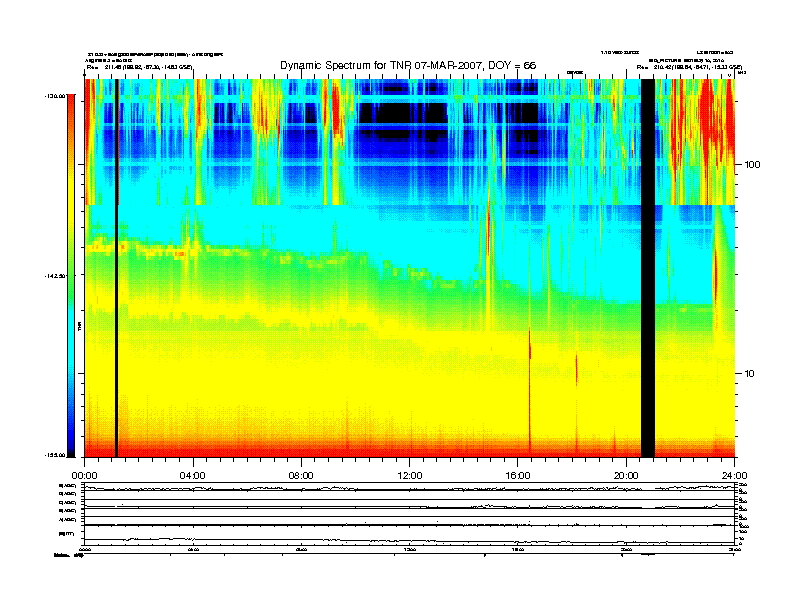The image size is (792, 612).
Task: Click the 16:00 label on the main time axis
Action: (518, 476)
